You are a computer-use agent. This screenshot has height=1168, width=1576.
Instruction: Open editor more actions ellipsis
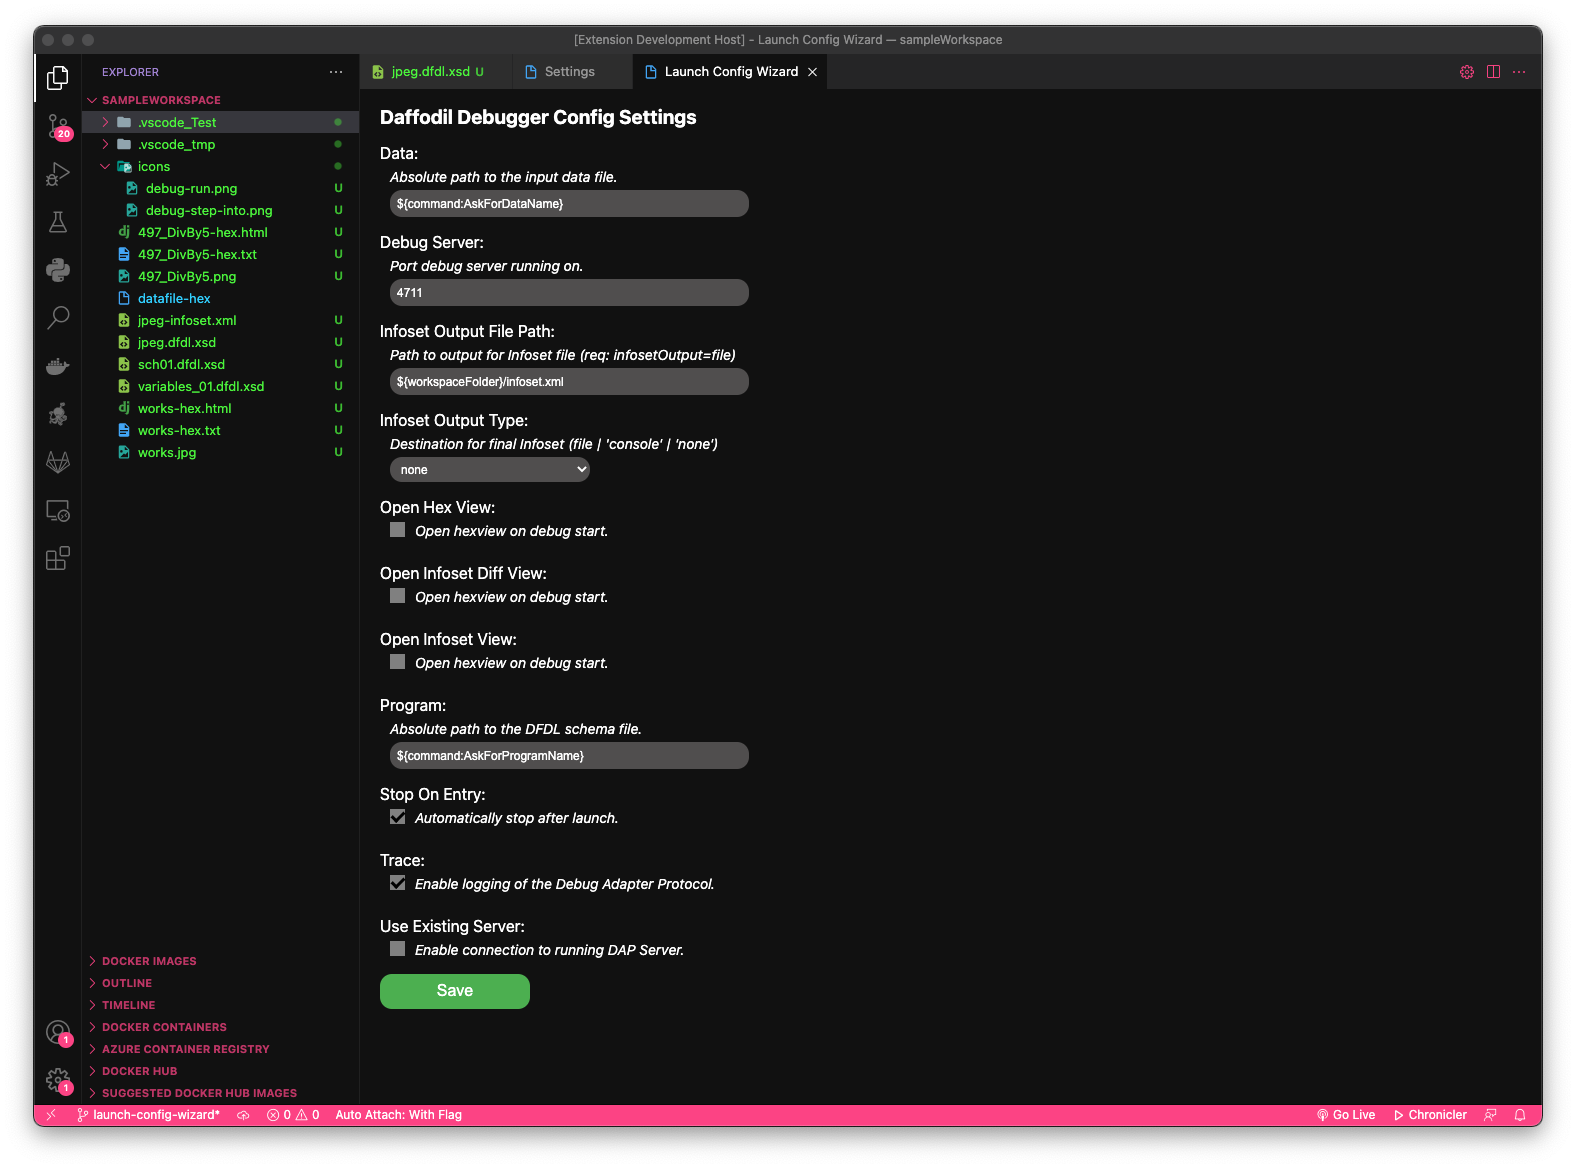coord(1519,72)
